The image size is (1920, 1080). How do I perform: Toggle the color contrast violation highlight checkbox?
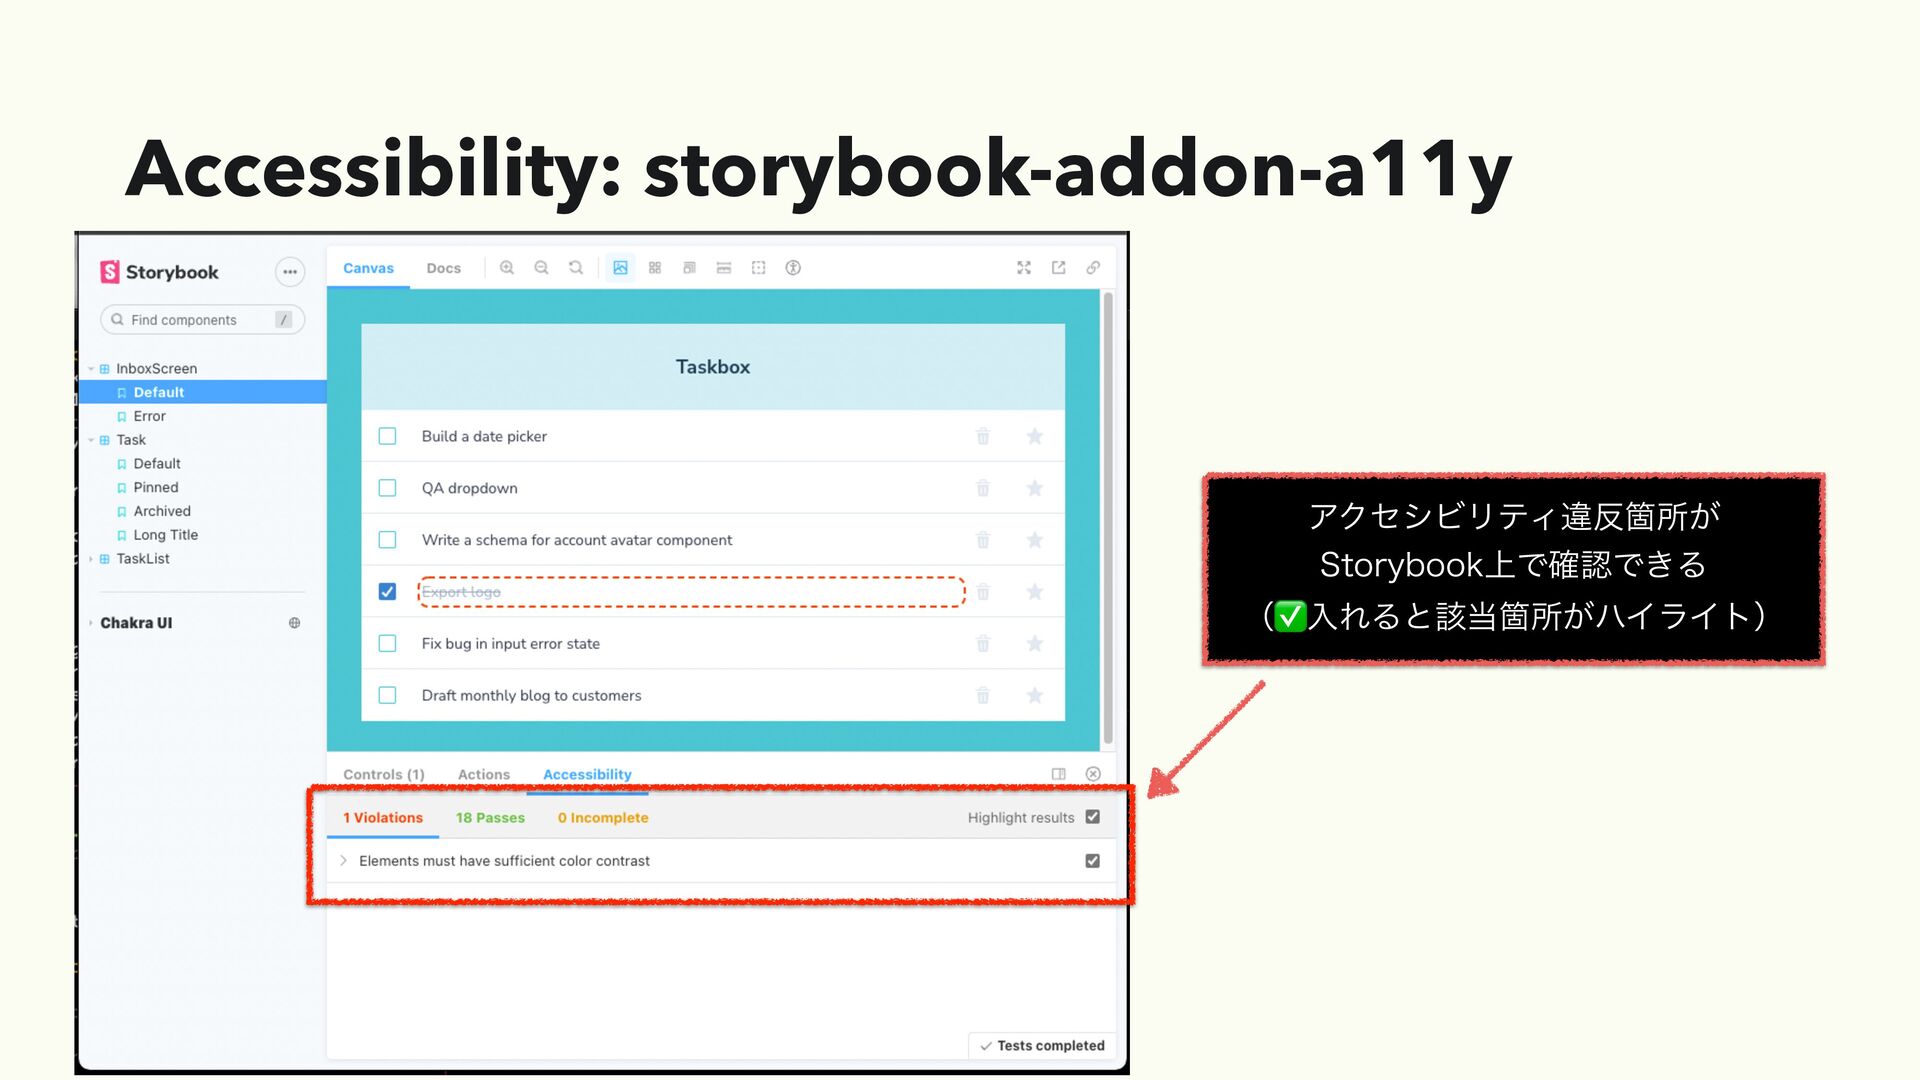point(1093,861)
